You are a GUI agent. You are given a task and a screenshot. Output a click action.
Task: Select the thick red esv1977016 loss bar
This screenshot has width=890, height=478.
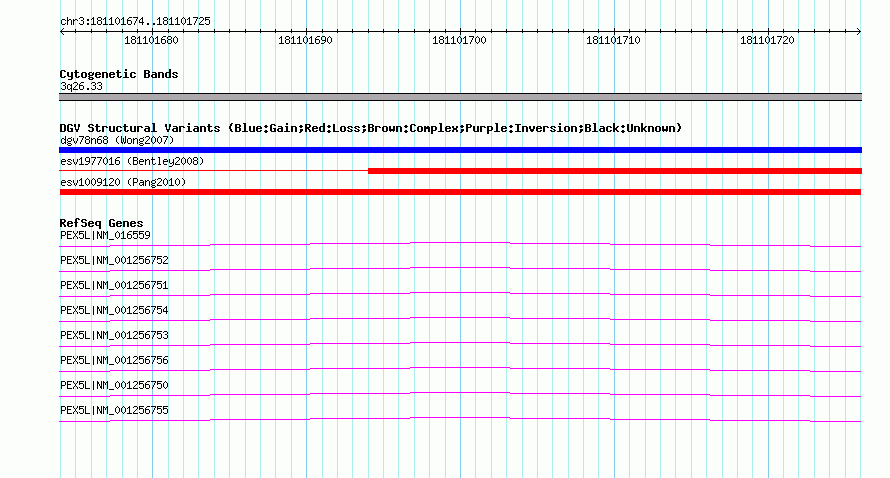615,171
